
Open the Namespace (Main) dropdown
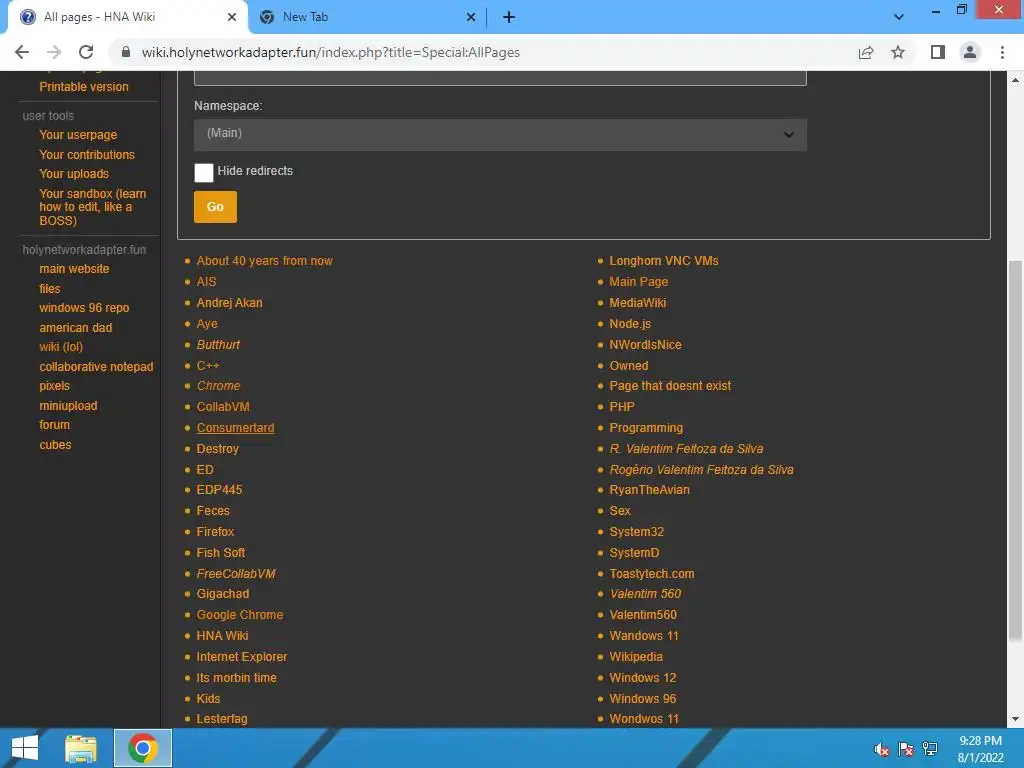(x=500, y=135)
